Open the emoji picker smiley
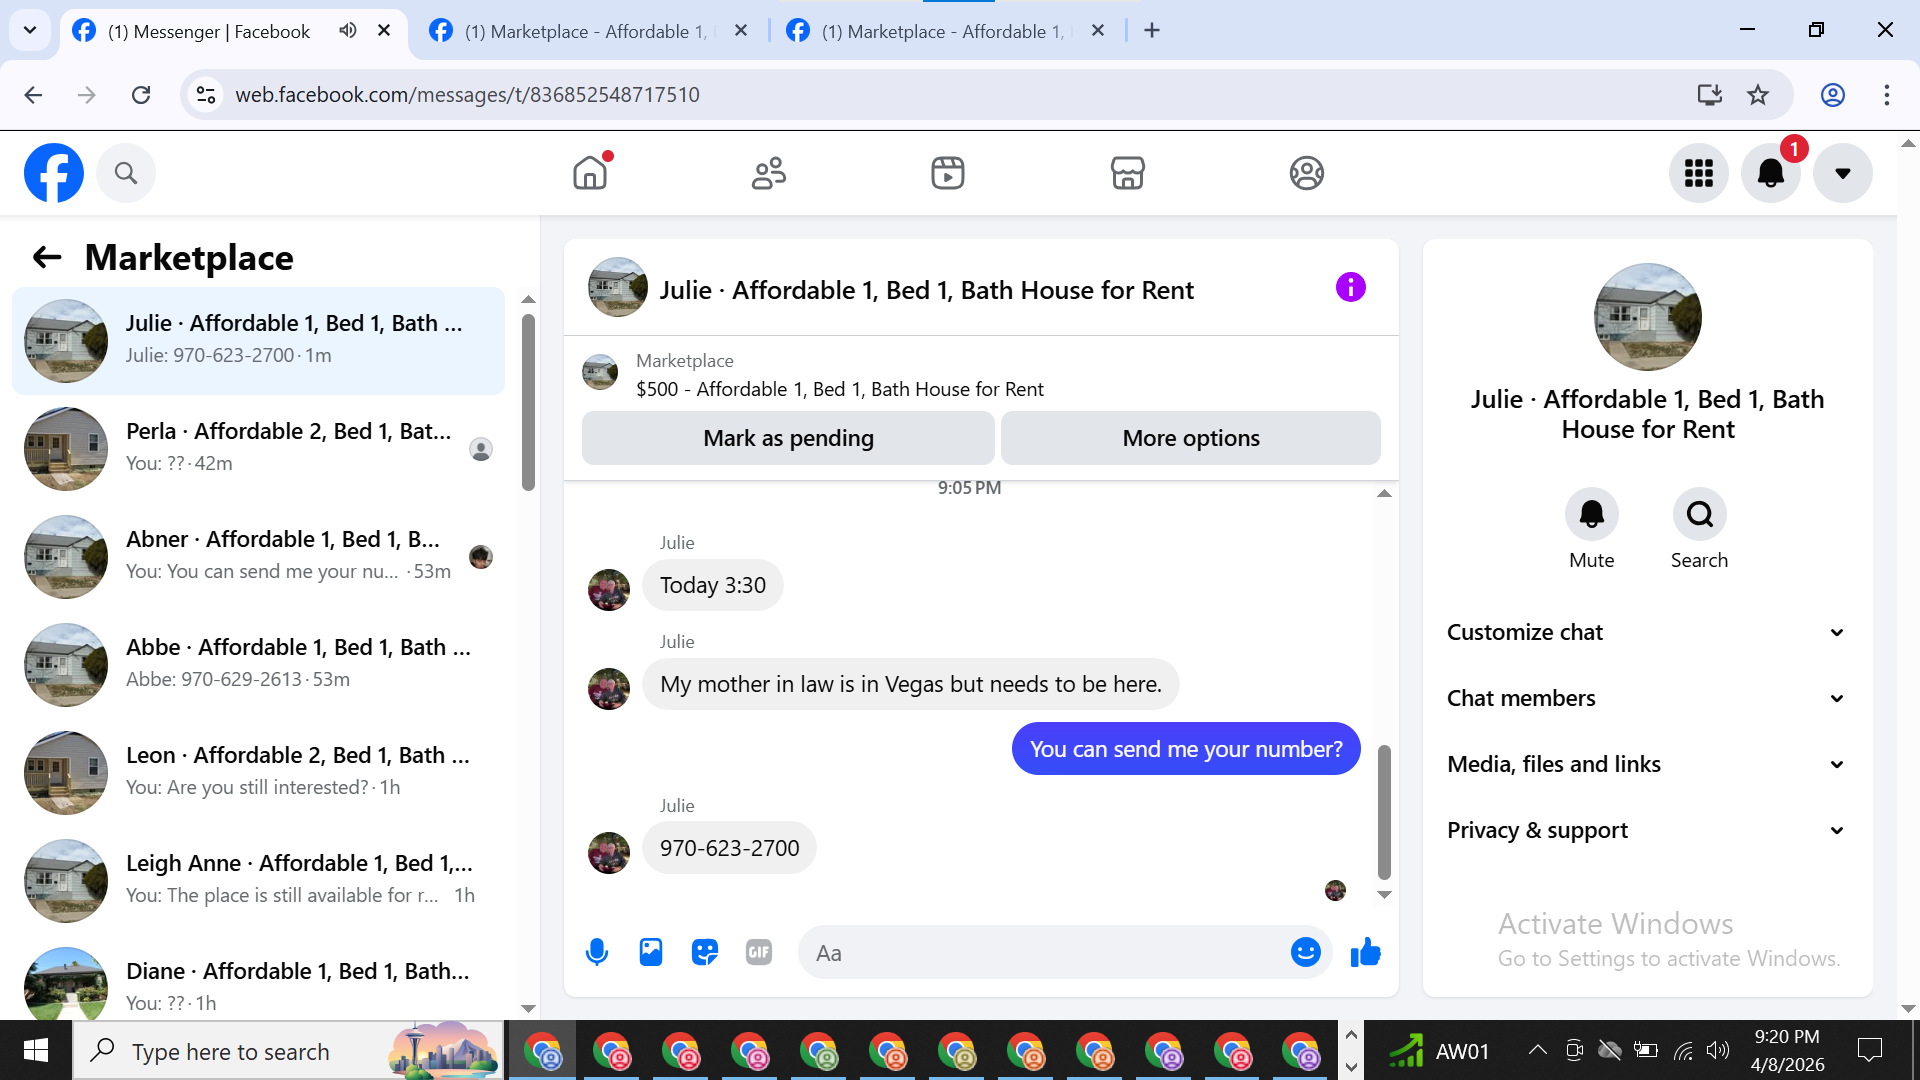 click(1305, 952)
